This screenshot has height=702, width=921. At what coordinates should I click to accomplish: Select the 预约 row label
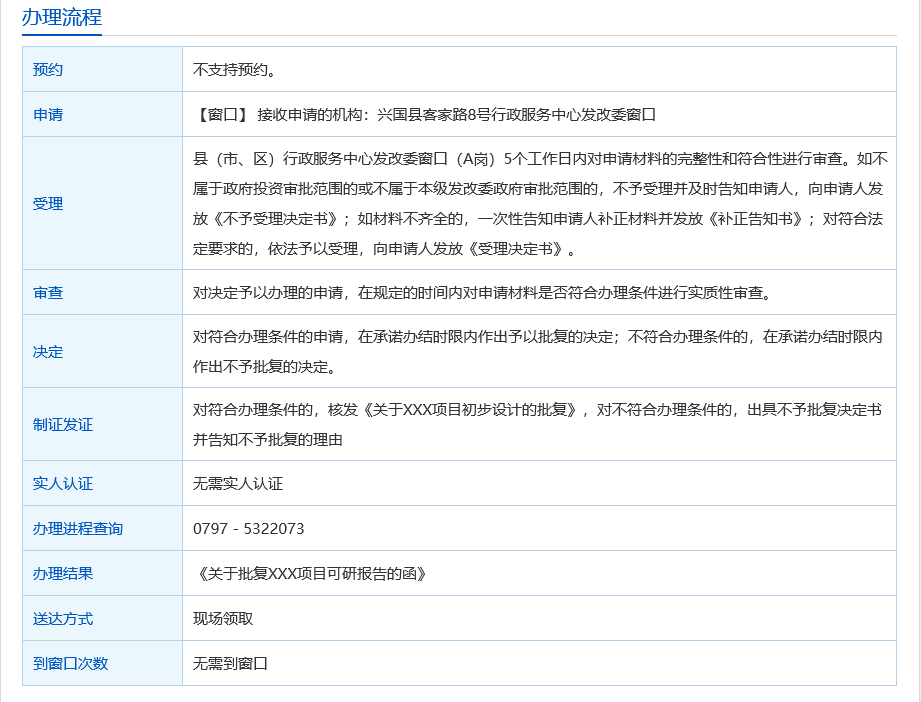(48, 70)
